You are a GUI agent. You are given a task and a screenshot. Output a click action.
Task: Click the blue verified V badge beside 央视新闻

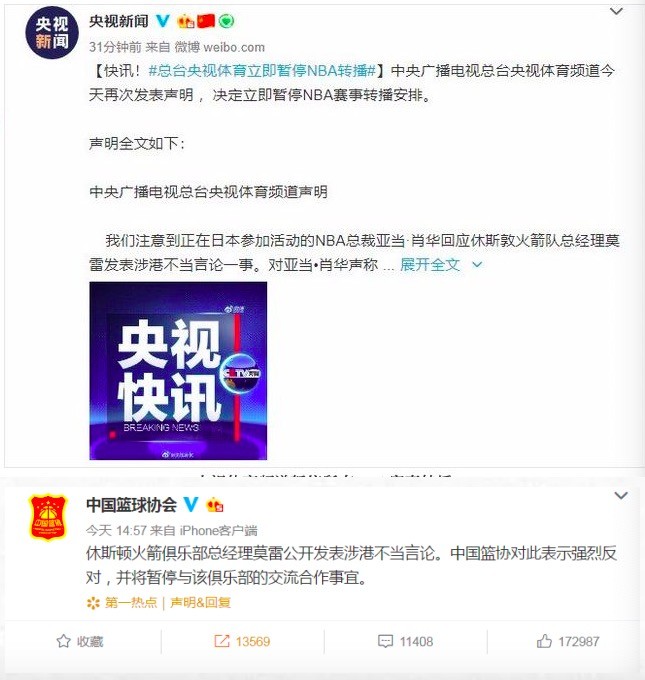(x=163, y=20)
